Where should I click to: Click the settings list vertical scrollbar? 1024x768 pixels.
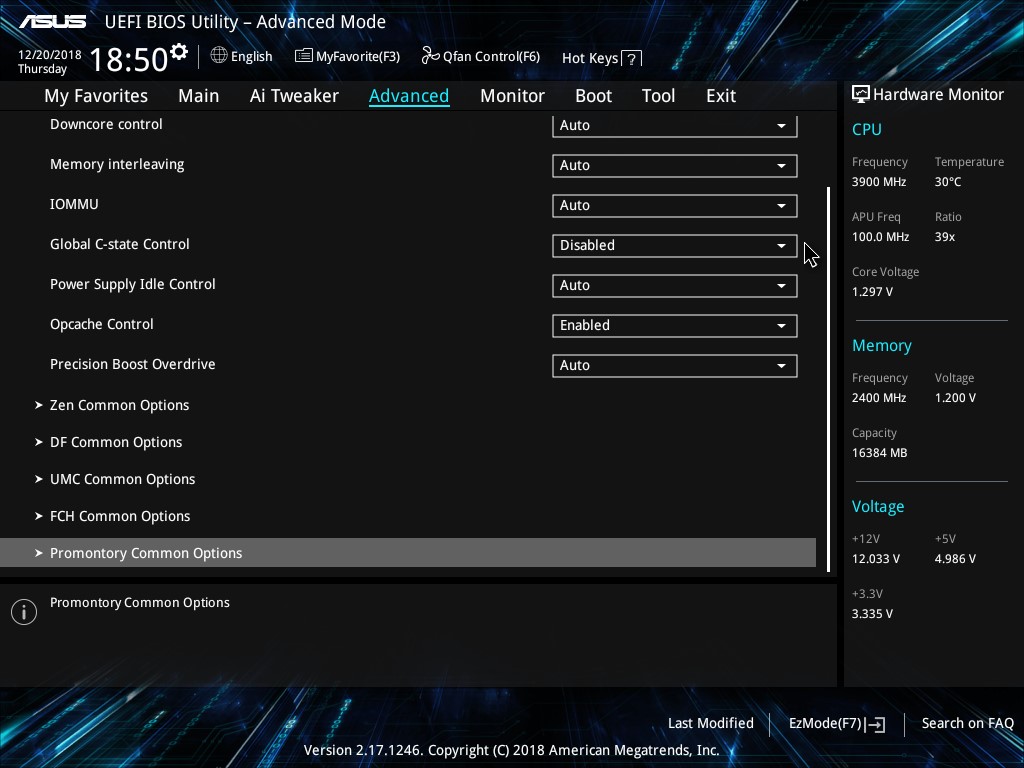click(x=828, y=379)
